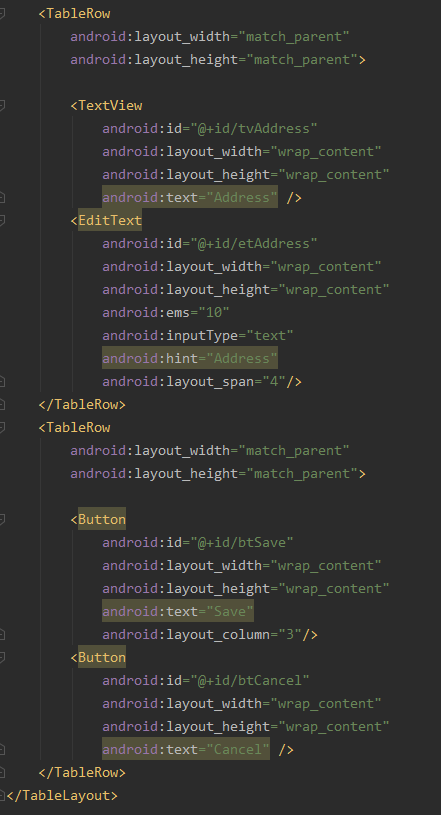Click layout_height="wrap_content" inside the TextView
The height and width of the screenshot is (815, 441).
[245, 175]
